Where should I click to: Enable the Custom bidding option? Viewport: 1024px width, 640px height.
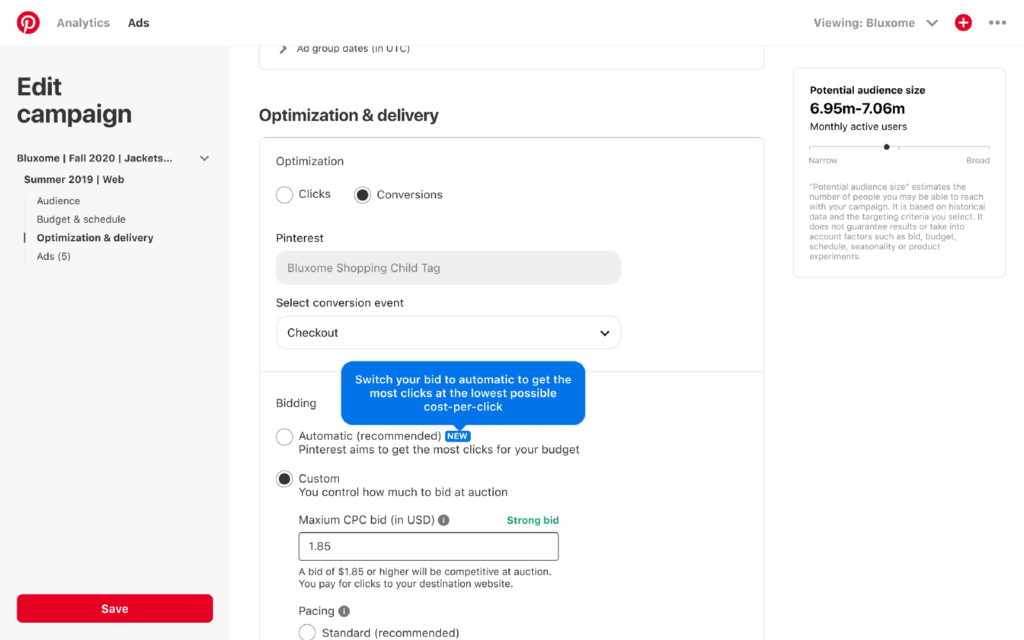[284, 478]
